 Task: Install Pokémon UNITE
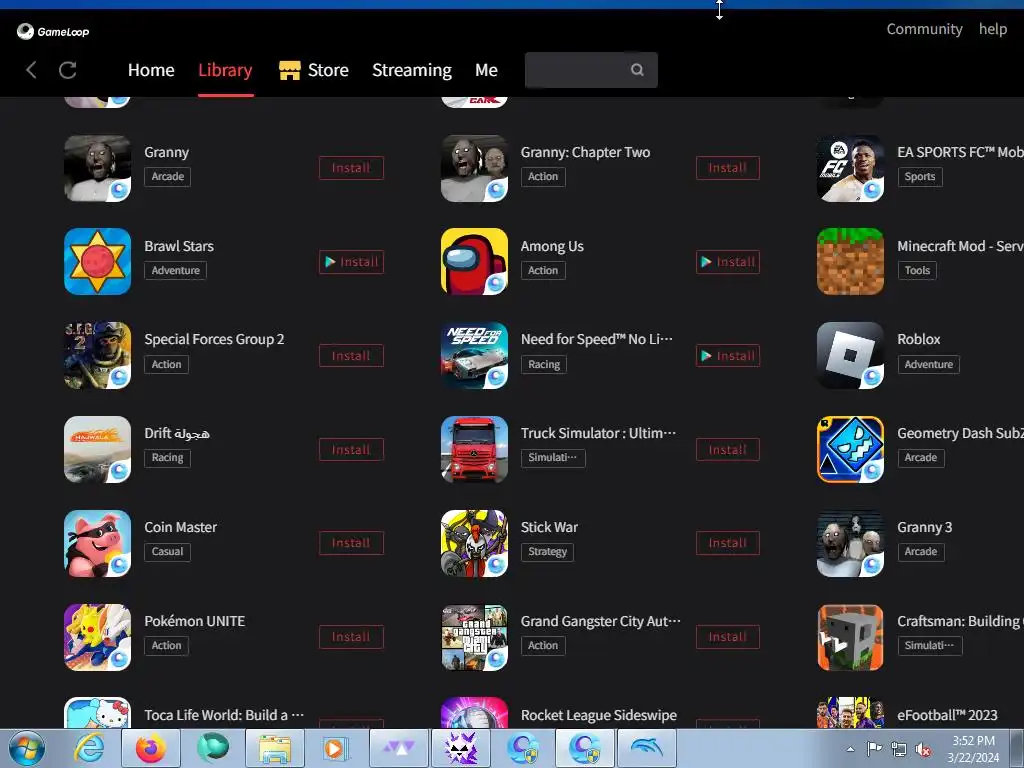tap(351, 637)
